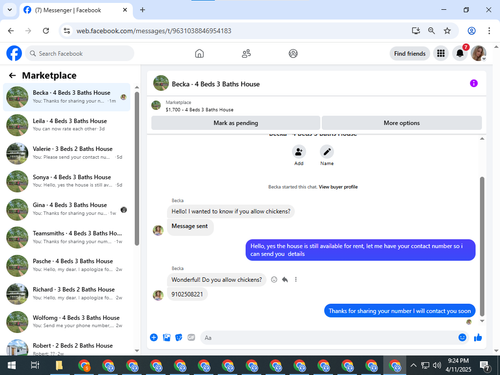Image resolution: width=500 pixels, height=375 pixels.
Task: Click the More options button
Action: tap(402, 123)
